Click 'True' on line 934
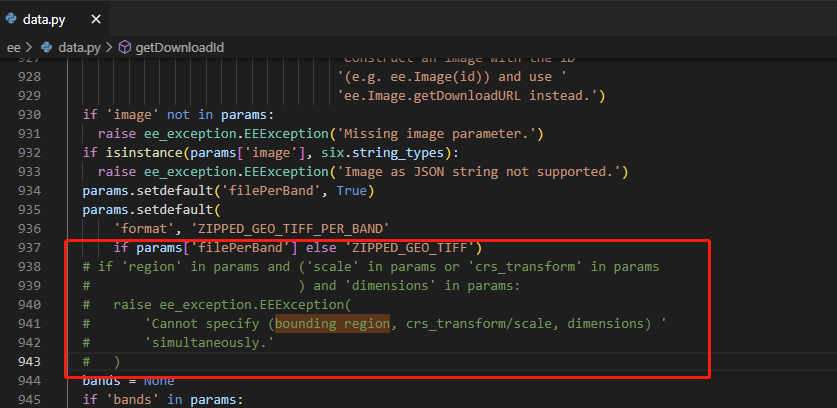Viewport: 837px width, 408px height. click(352, 191)
